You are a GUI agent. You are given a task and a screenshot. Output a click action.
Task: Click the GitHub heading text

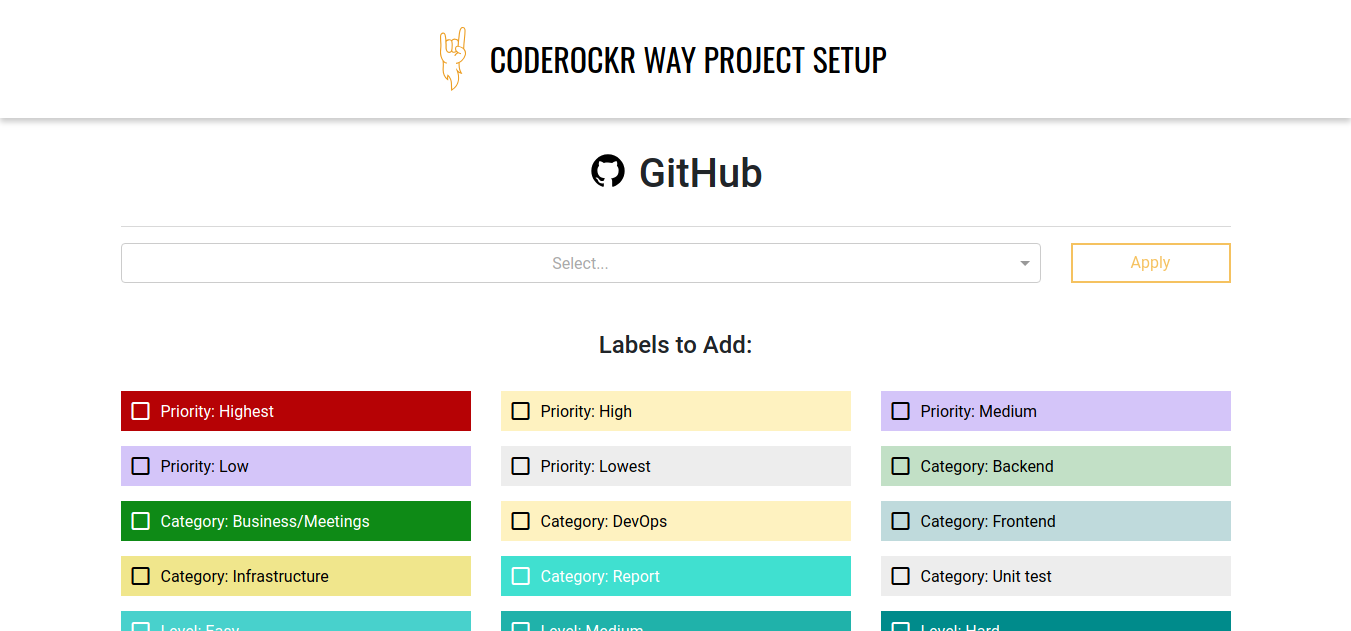tap(700, 173)
